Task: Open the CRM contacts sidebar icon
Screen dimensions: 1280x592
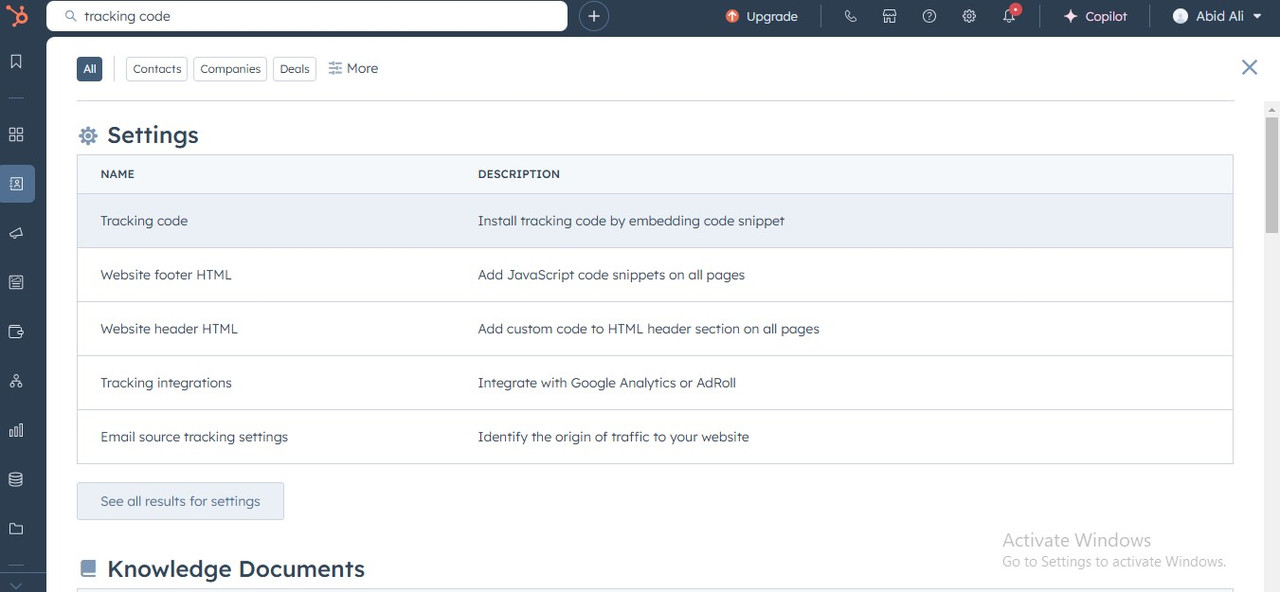Action: pyautogui.click(x=17, y=184)
